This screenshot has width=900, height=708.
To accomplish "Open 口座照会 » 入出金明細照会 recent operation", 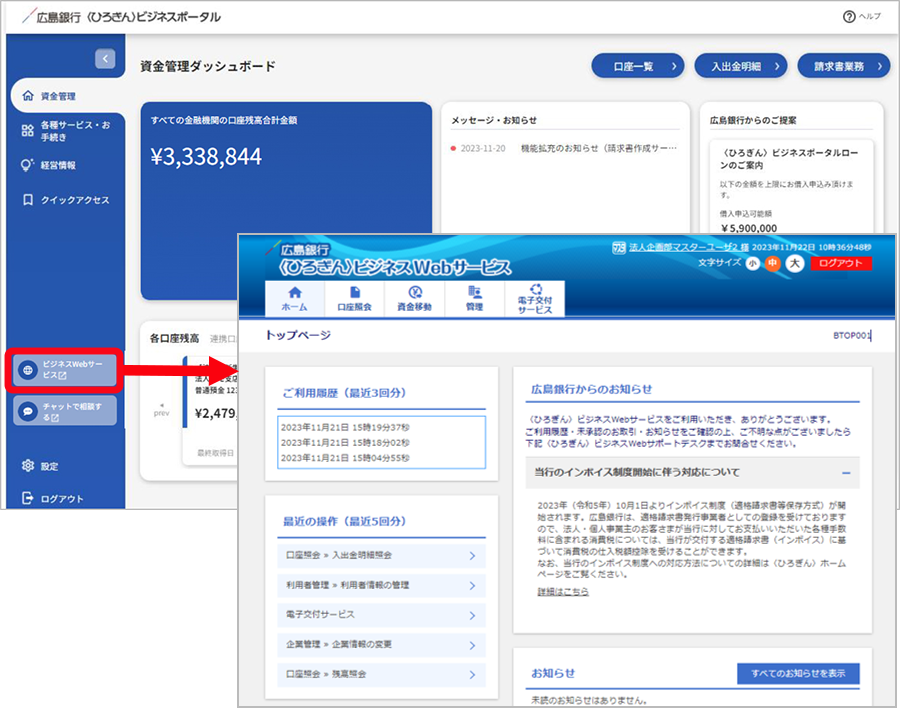I will 381,555.
